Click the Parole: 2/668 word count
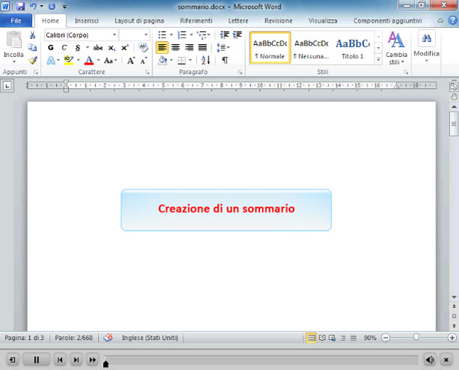This screenshot has width=459, height=370. click(x=74, y=338)
